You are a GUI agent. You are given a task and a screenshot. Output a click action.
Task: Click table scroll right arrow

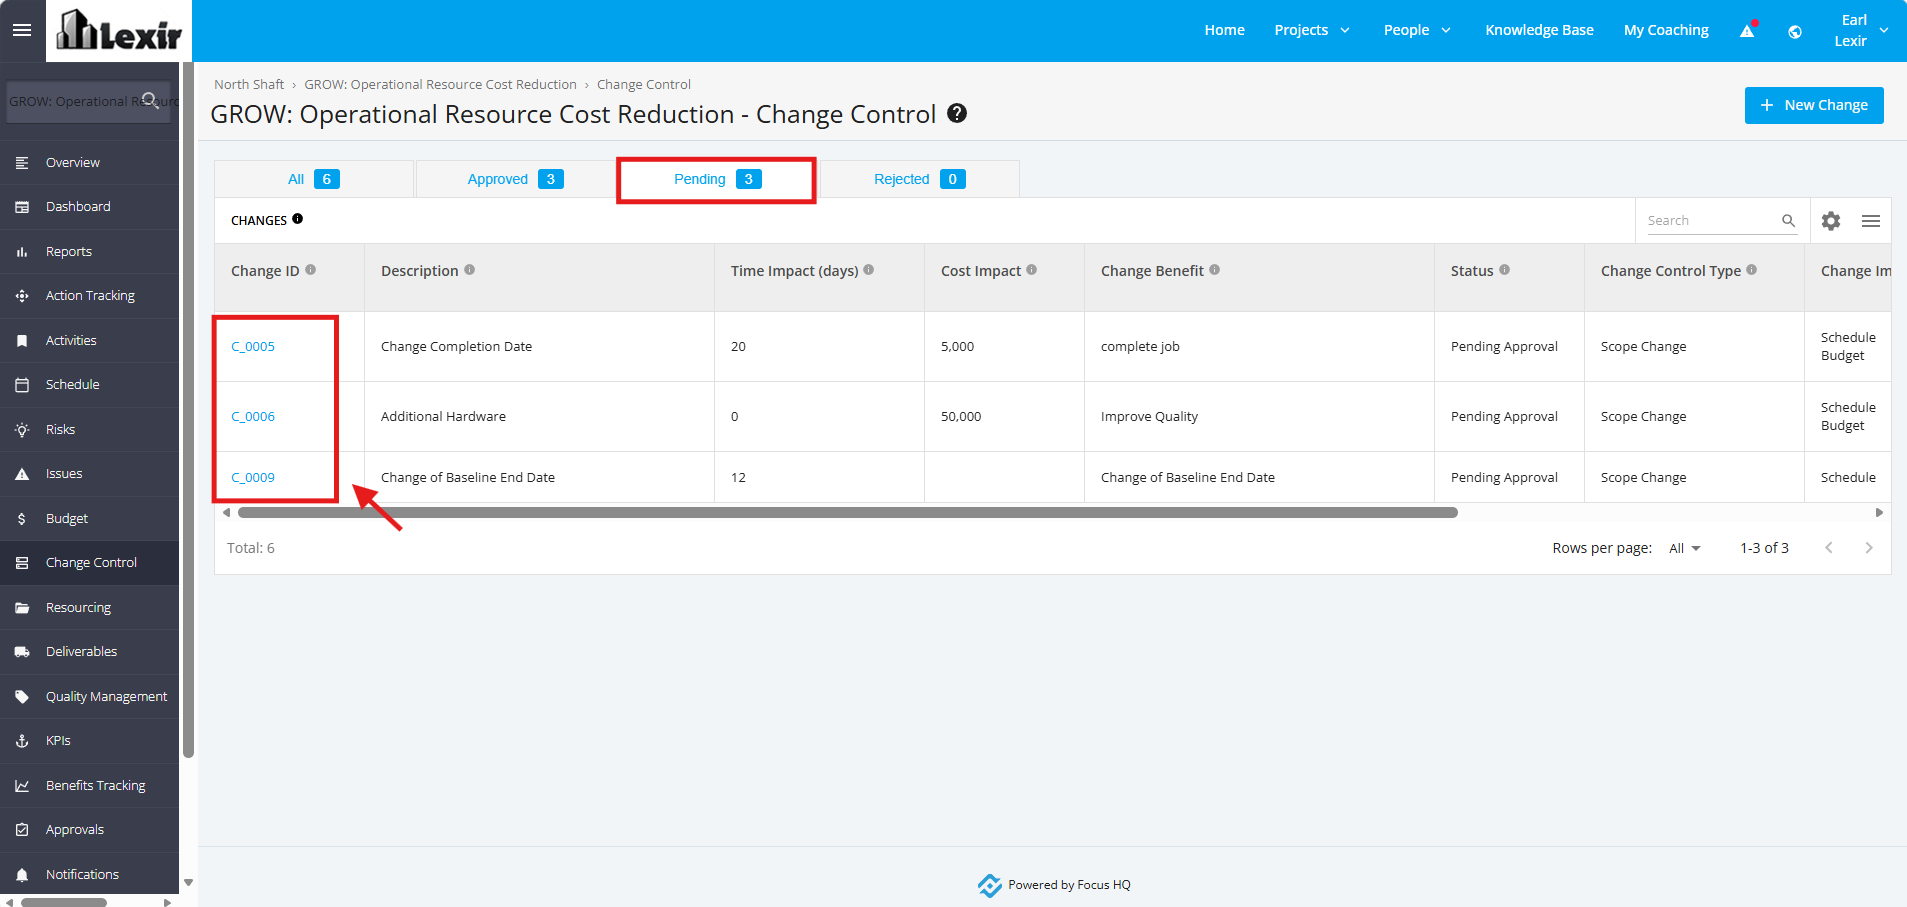coord(1879,513)
